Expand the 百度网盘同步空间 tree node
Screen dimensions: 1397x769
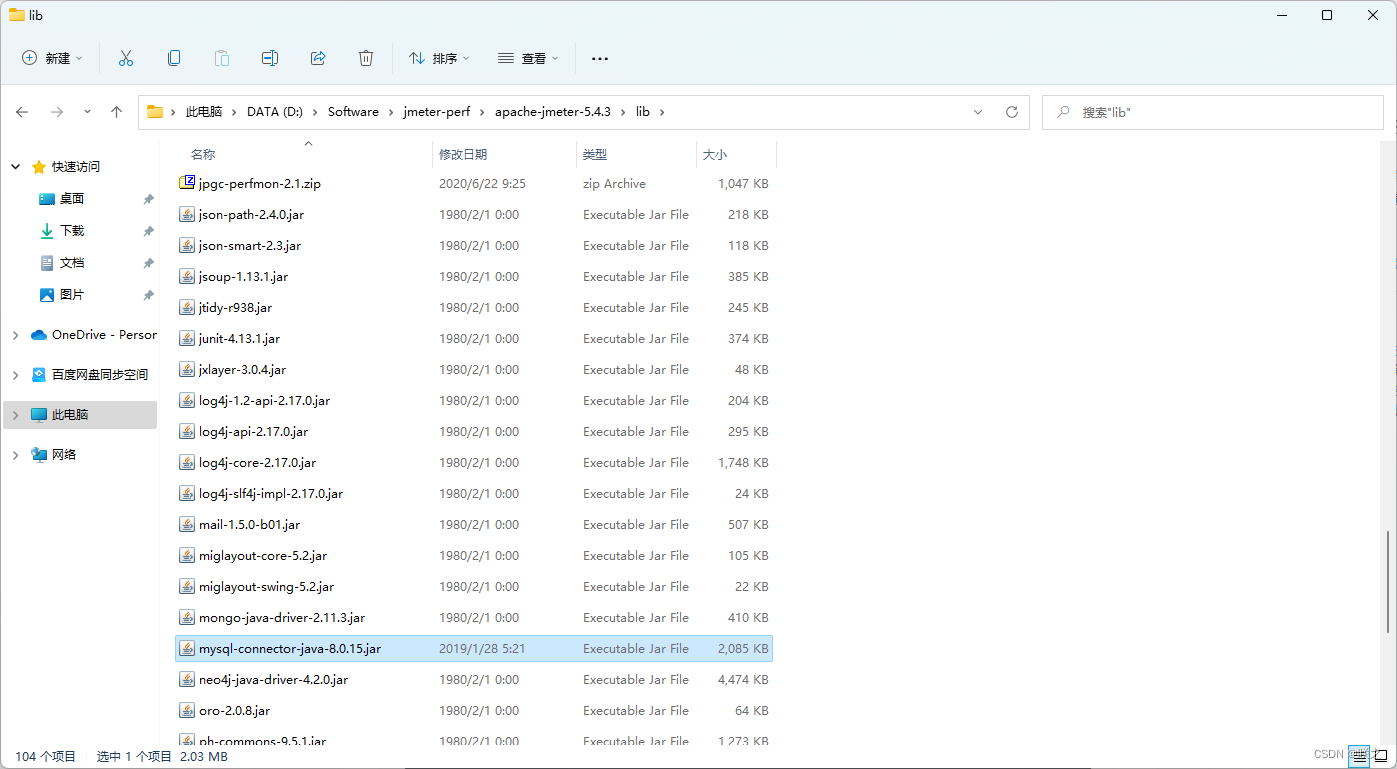[x=16, y=374]
